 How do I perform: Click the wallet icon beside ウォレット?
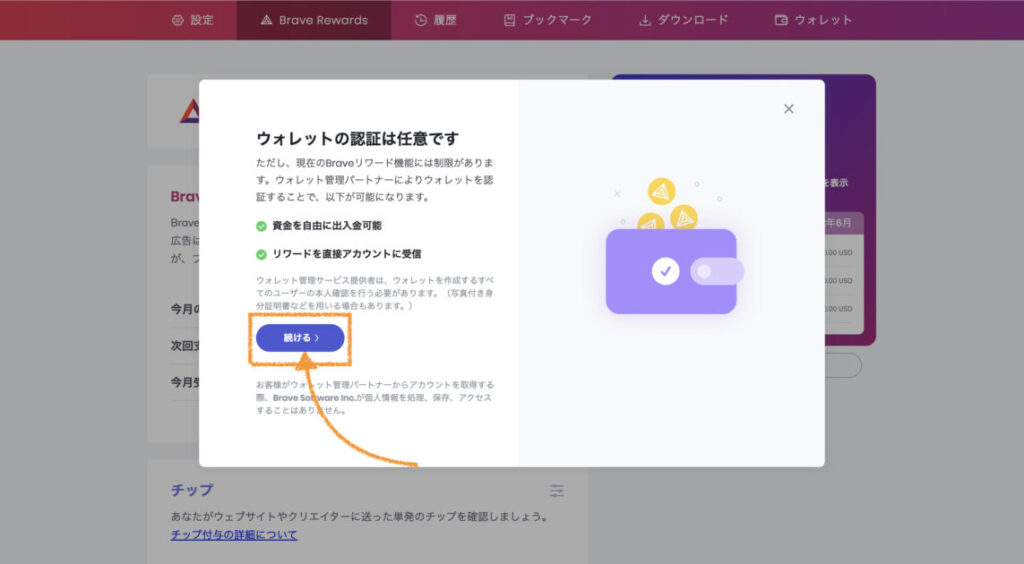(781, 20)
